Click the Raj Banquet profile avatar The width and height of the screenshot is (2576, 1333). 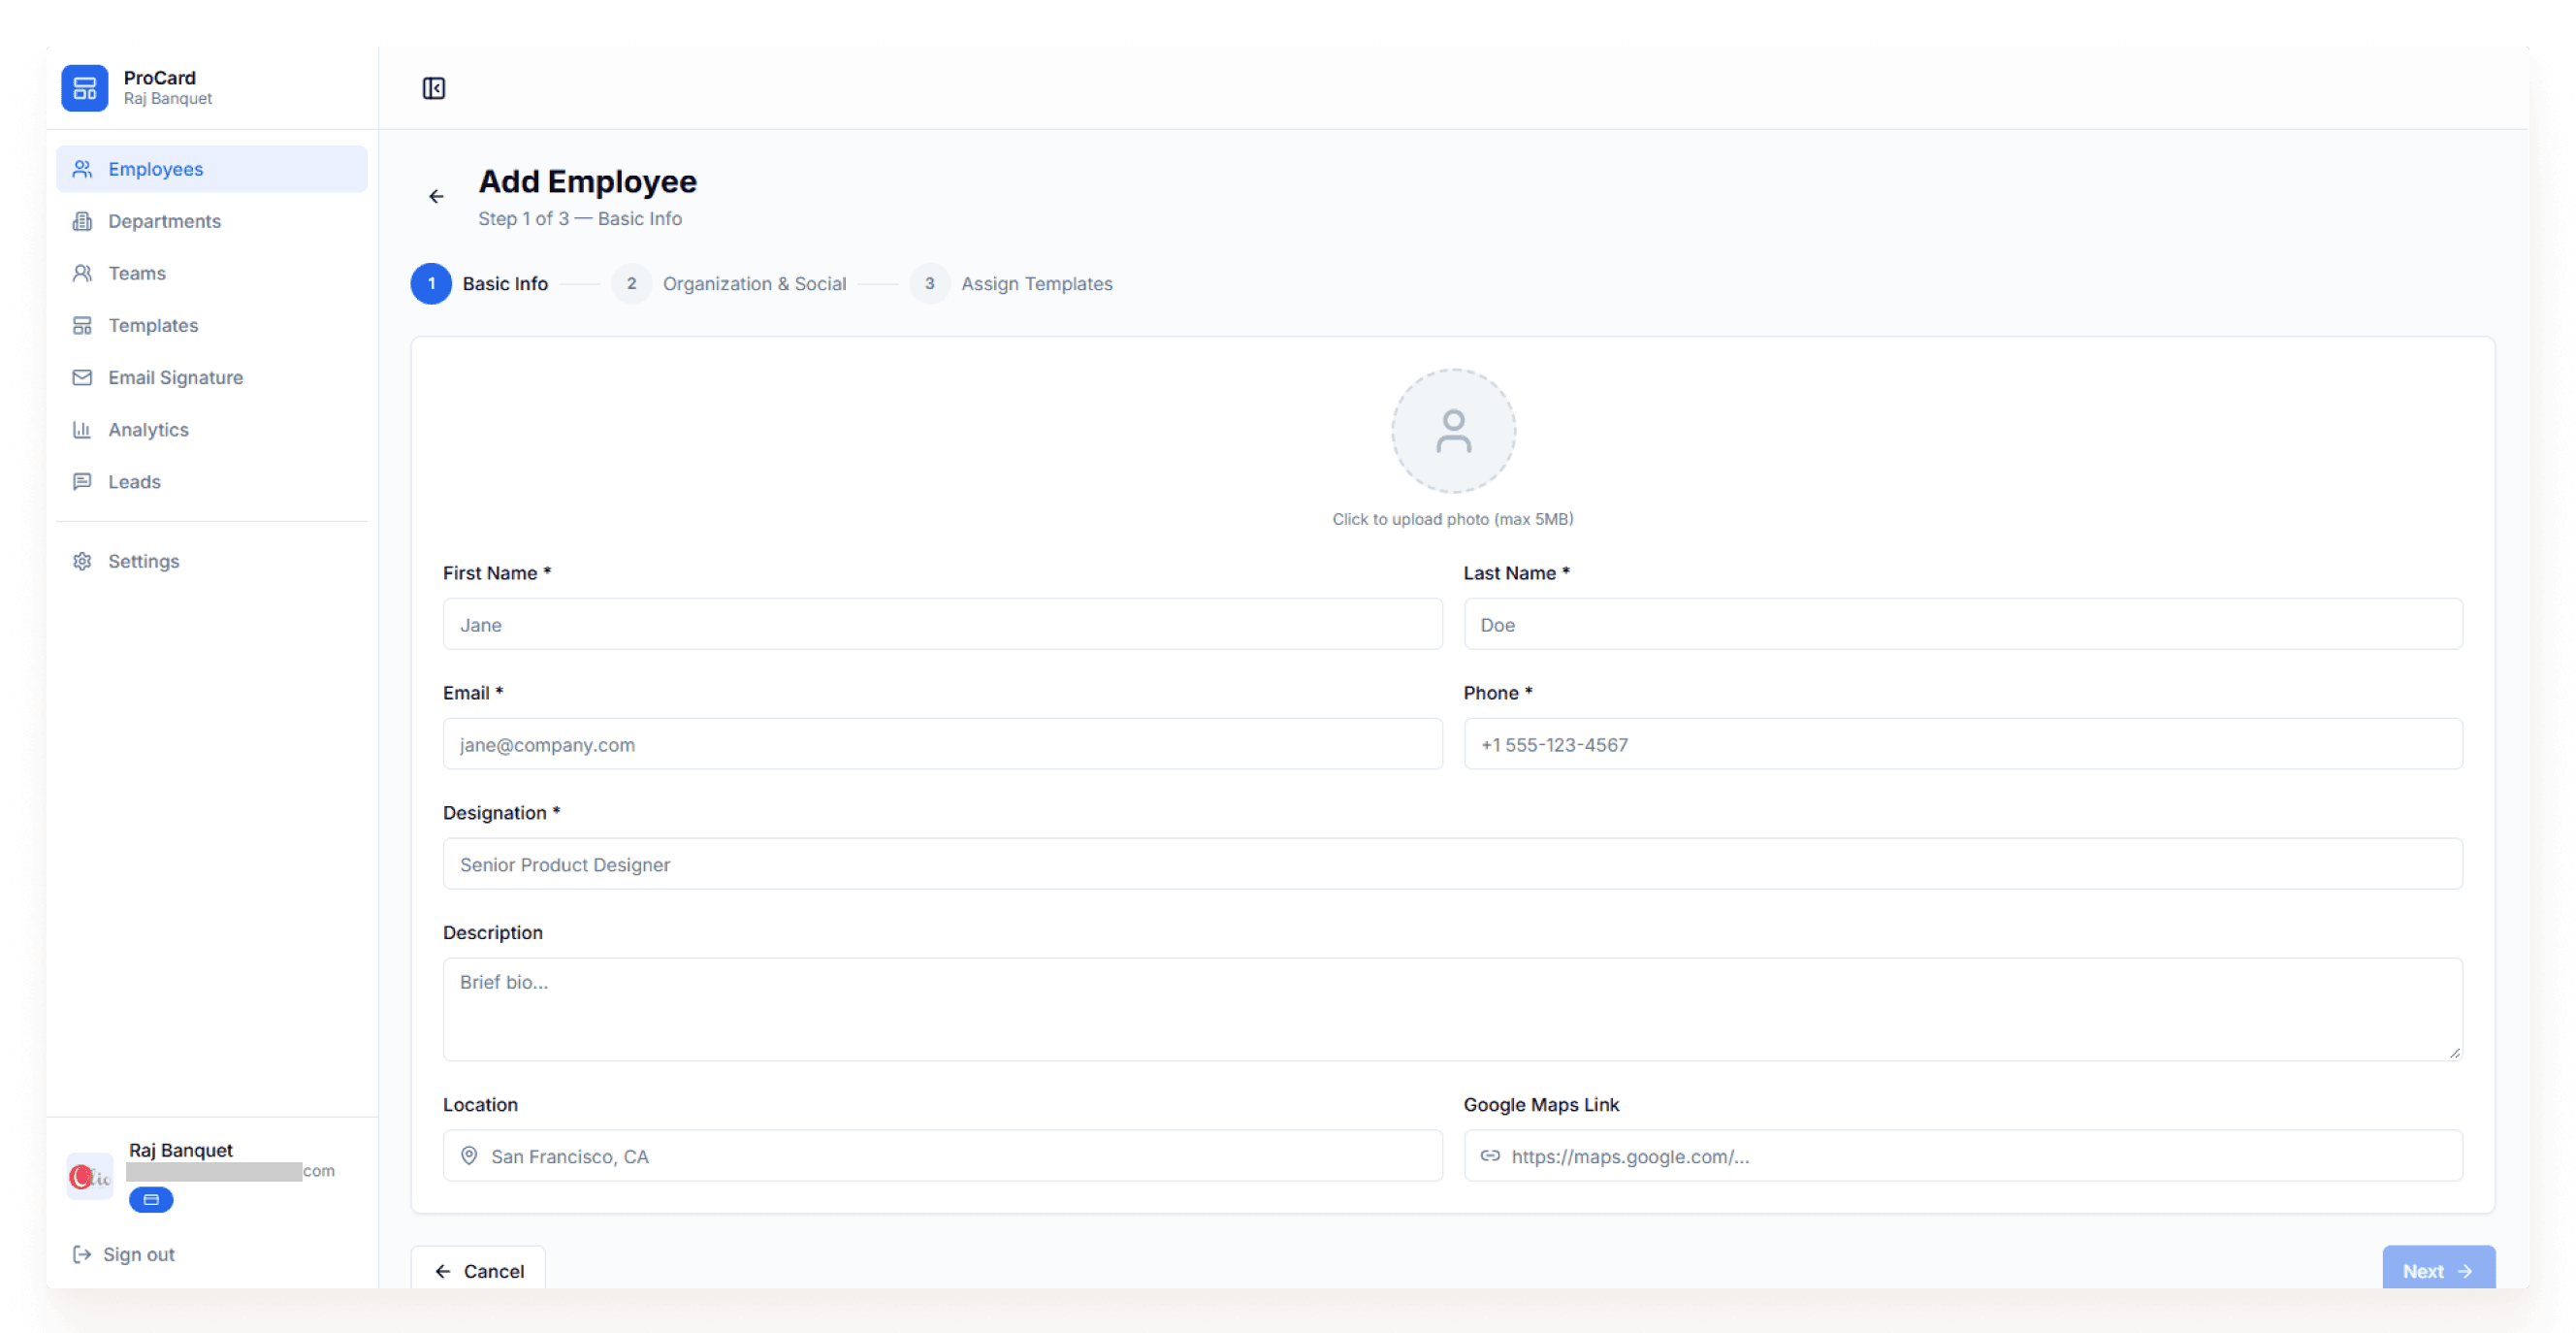90,1176
